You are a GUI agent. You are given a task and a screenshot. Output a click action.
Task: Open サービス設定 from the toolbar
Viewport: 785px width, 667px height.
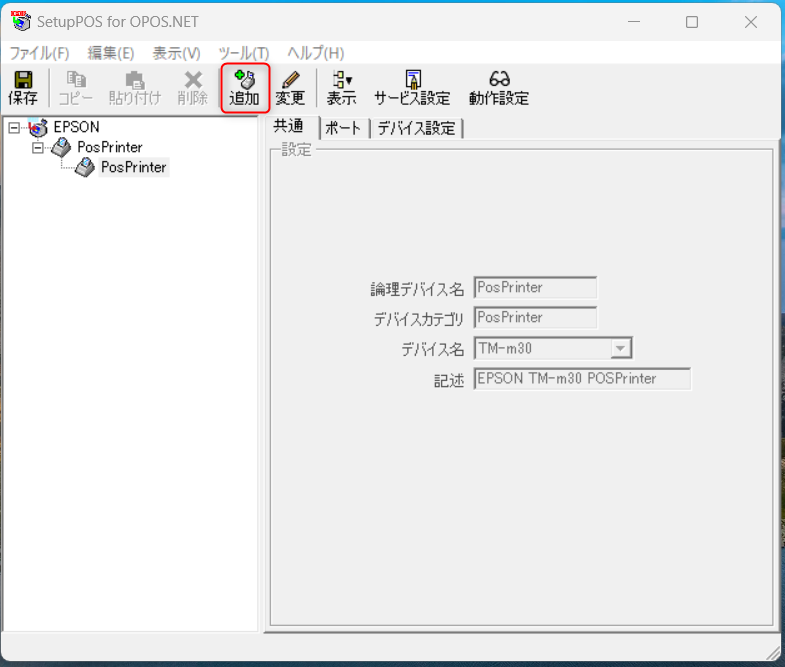tap(412, 87)
